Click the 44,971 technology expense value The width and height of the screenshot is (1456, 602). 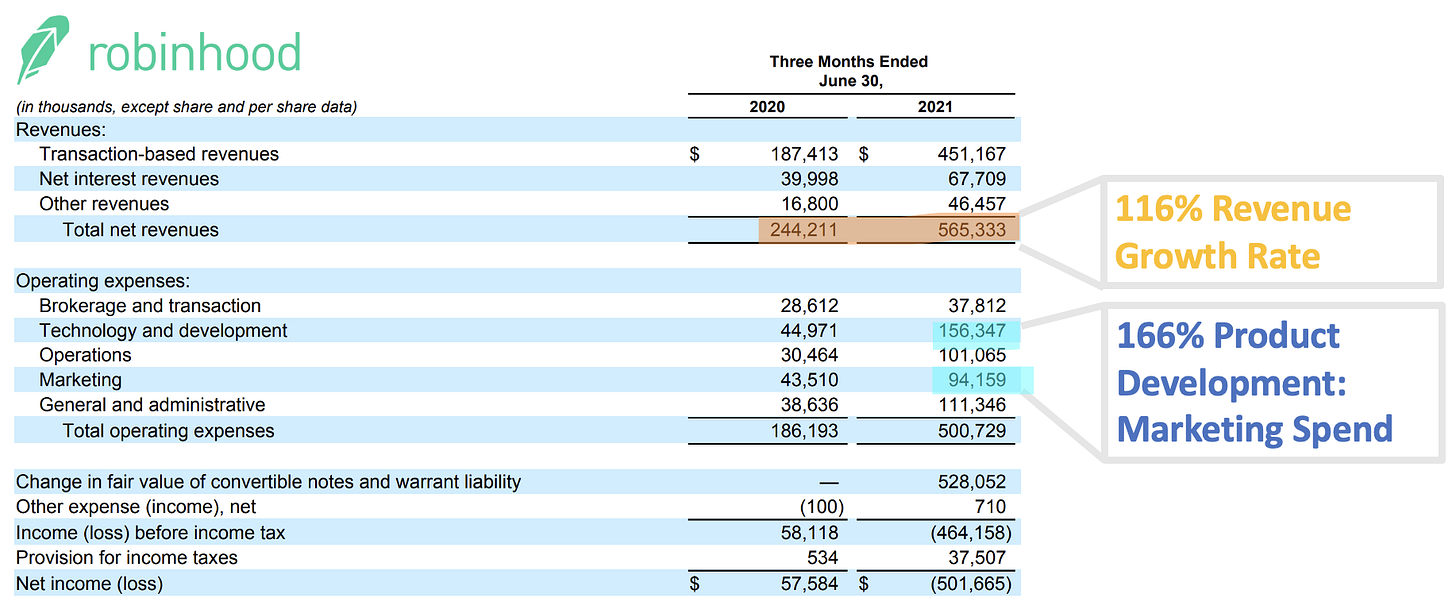click(810, 330)
